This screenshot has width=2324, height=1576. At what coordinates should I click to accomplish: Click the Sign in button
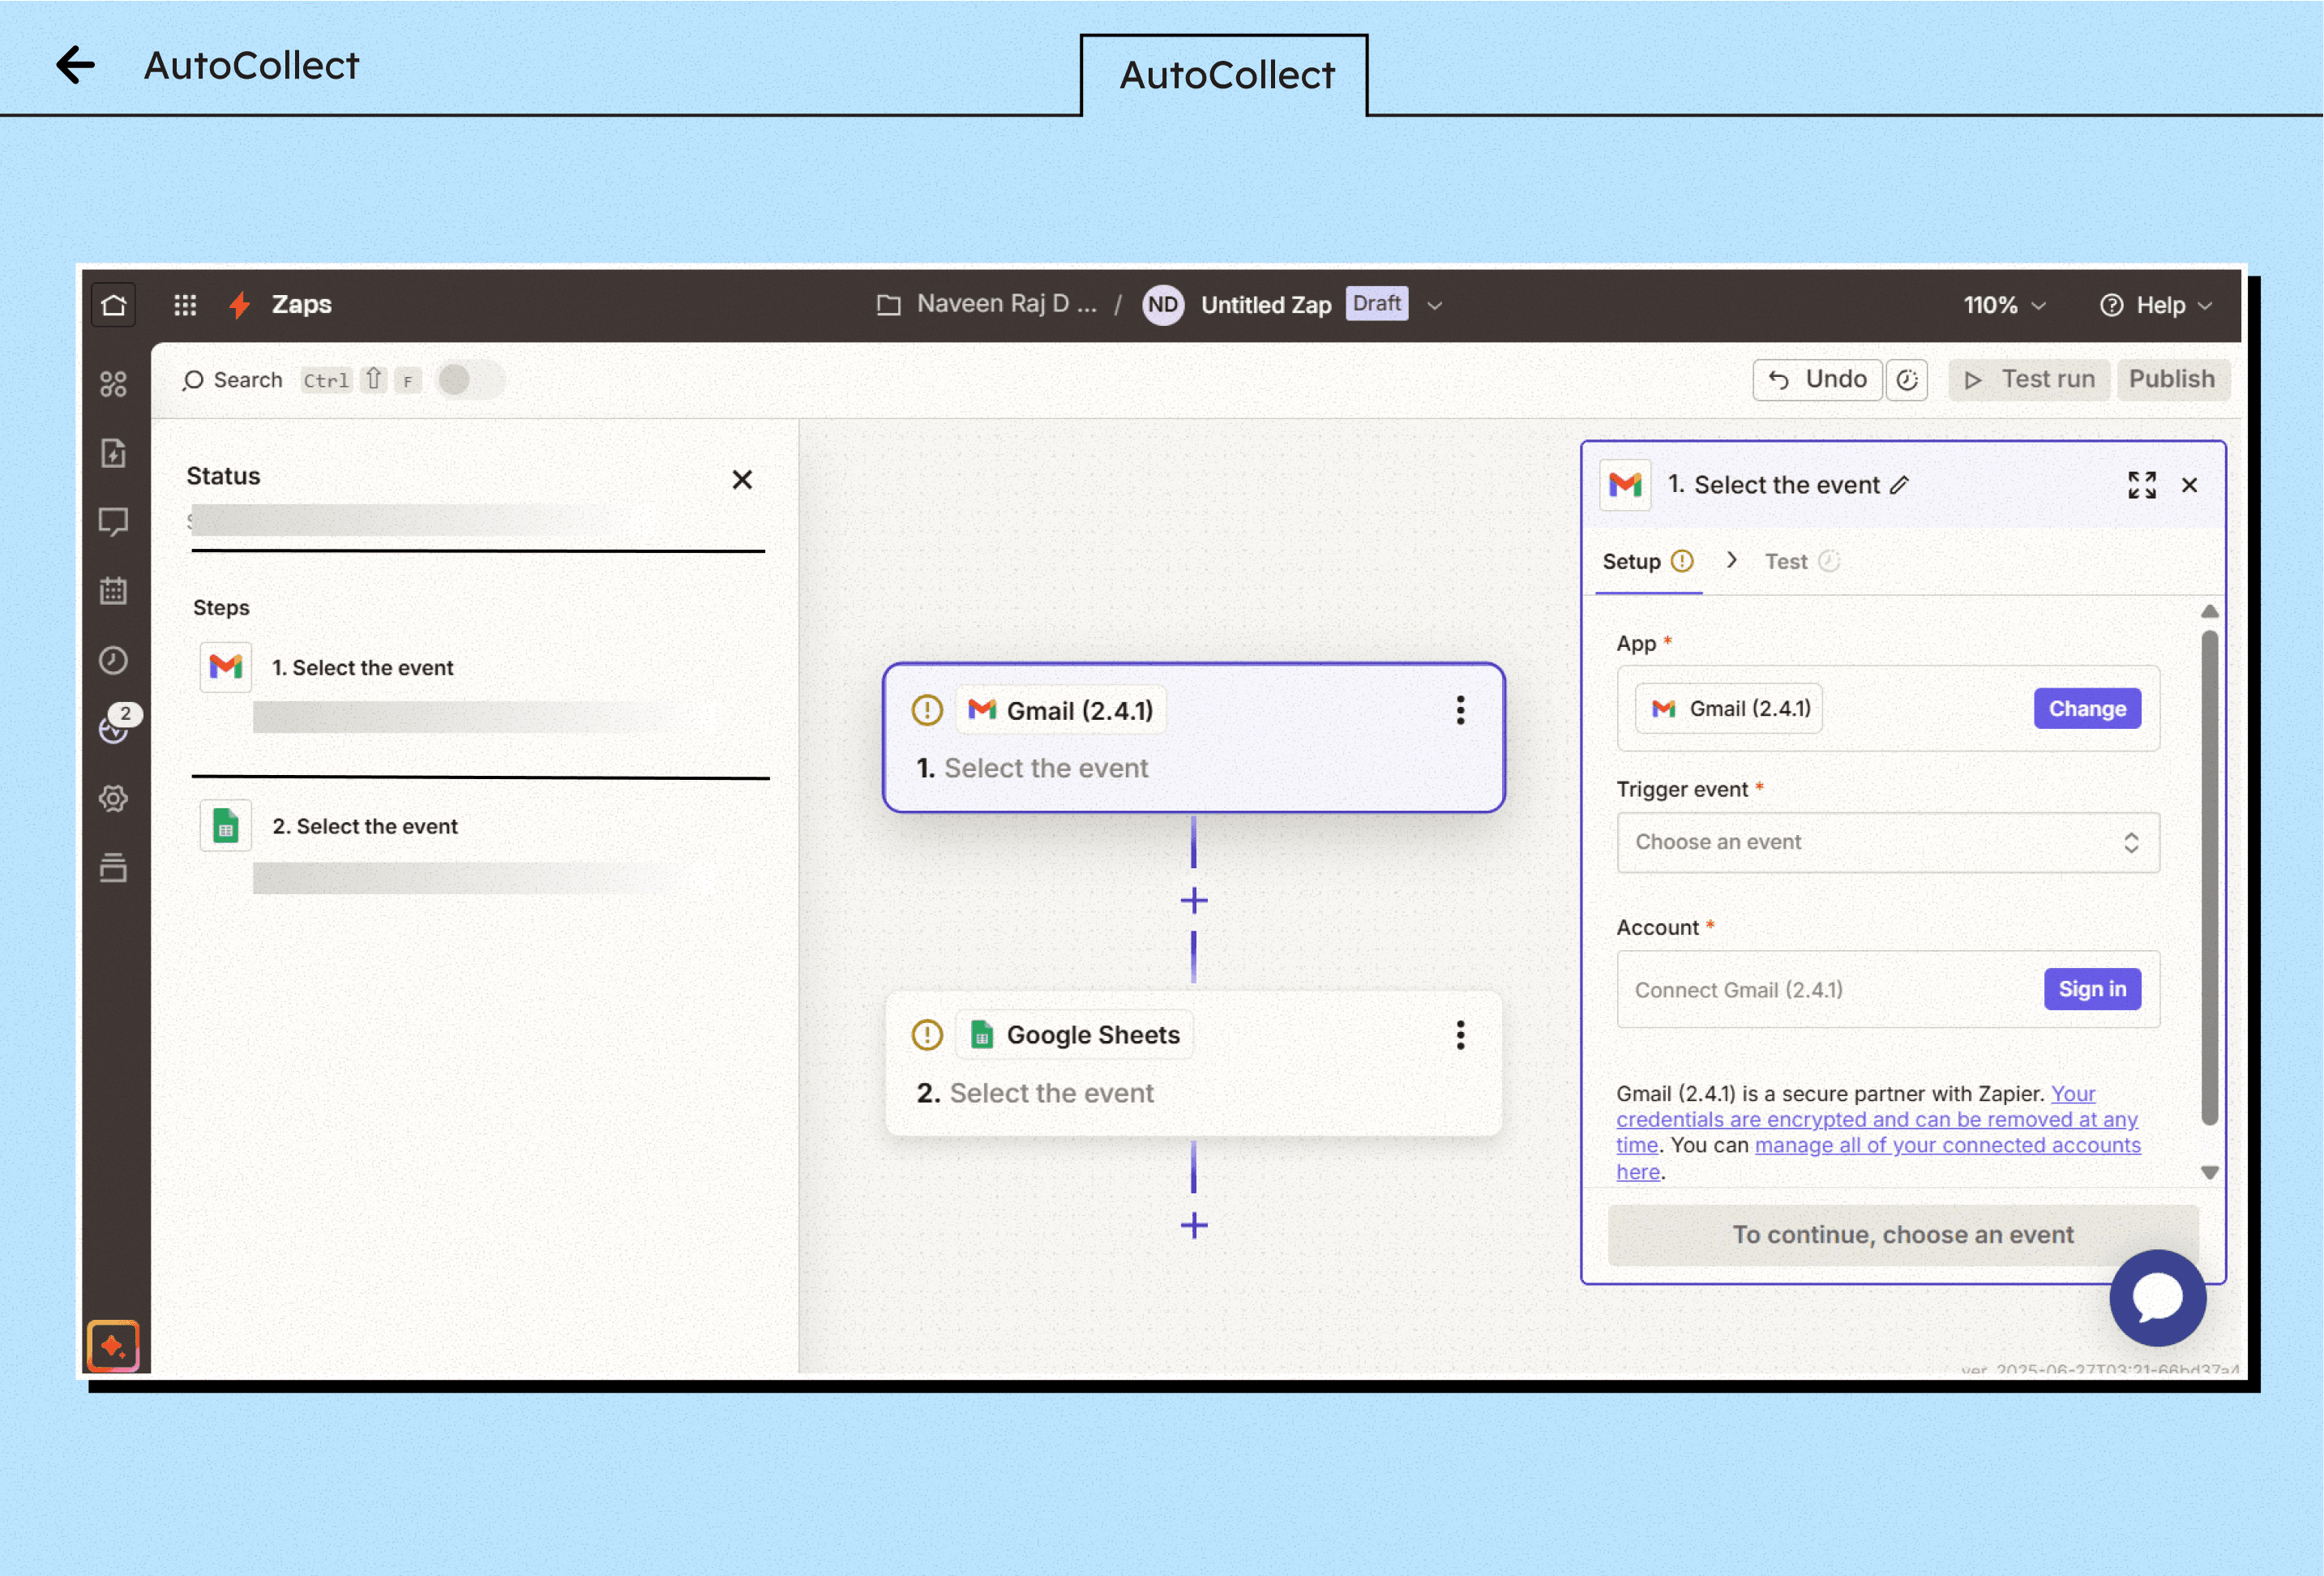coord(2091,989)
